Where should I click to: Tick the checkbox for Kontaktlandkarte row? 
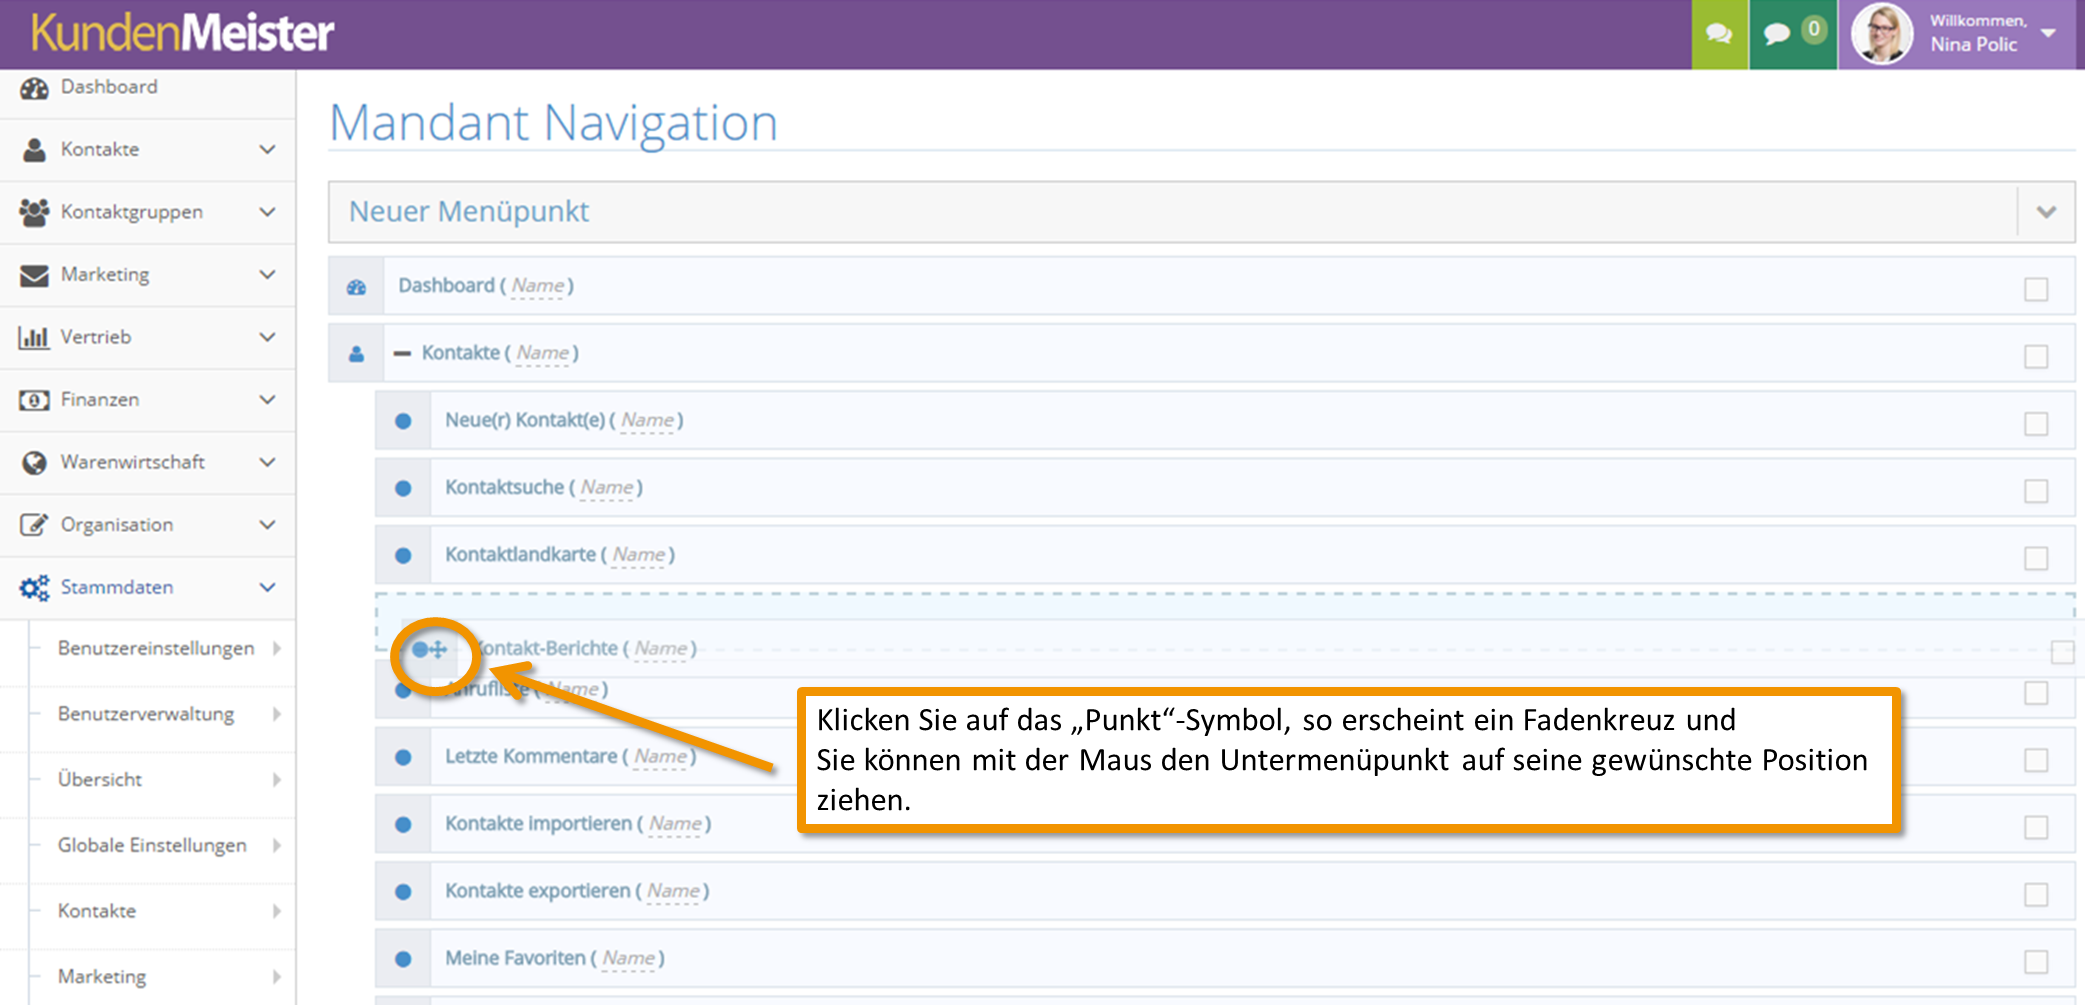[2036, 558]
